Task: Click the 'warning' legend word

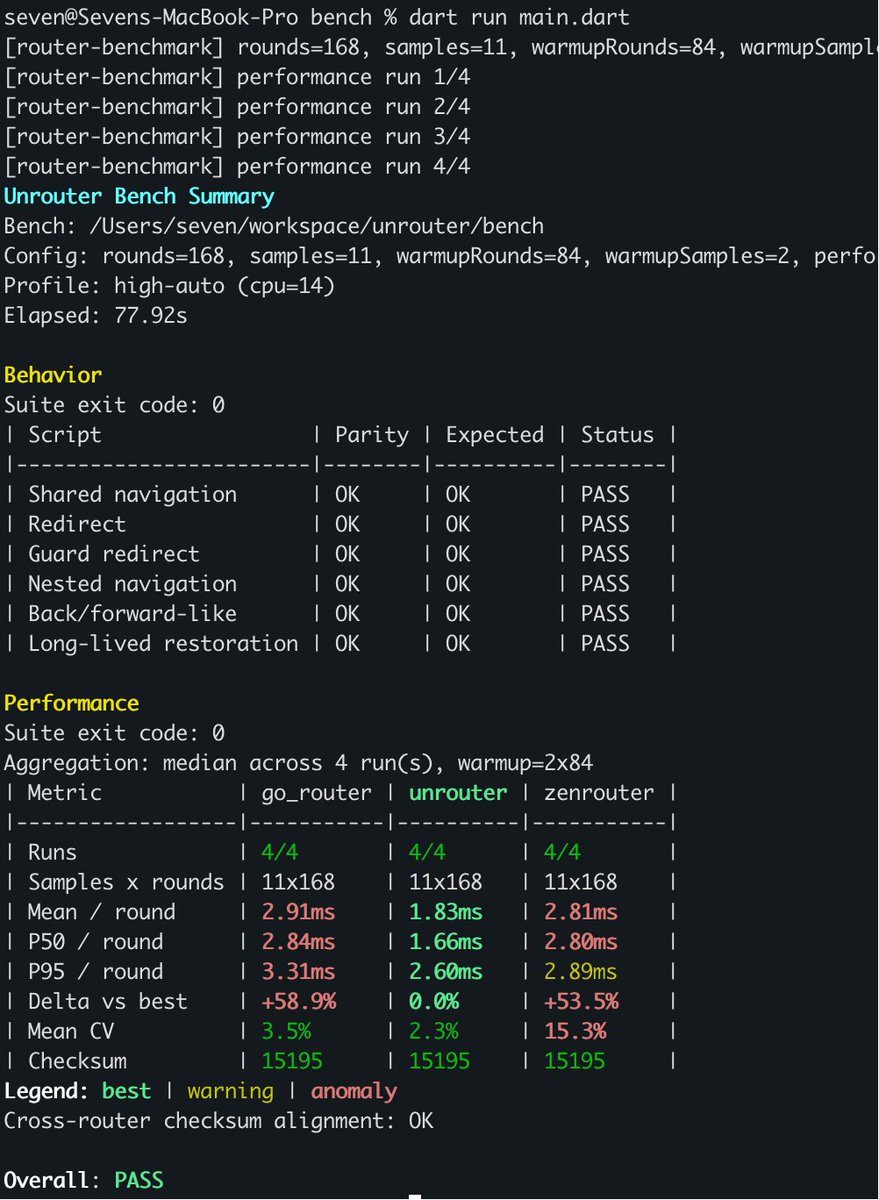Action: coord(230,1091)
